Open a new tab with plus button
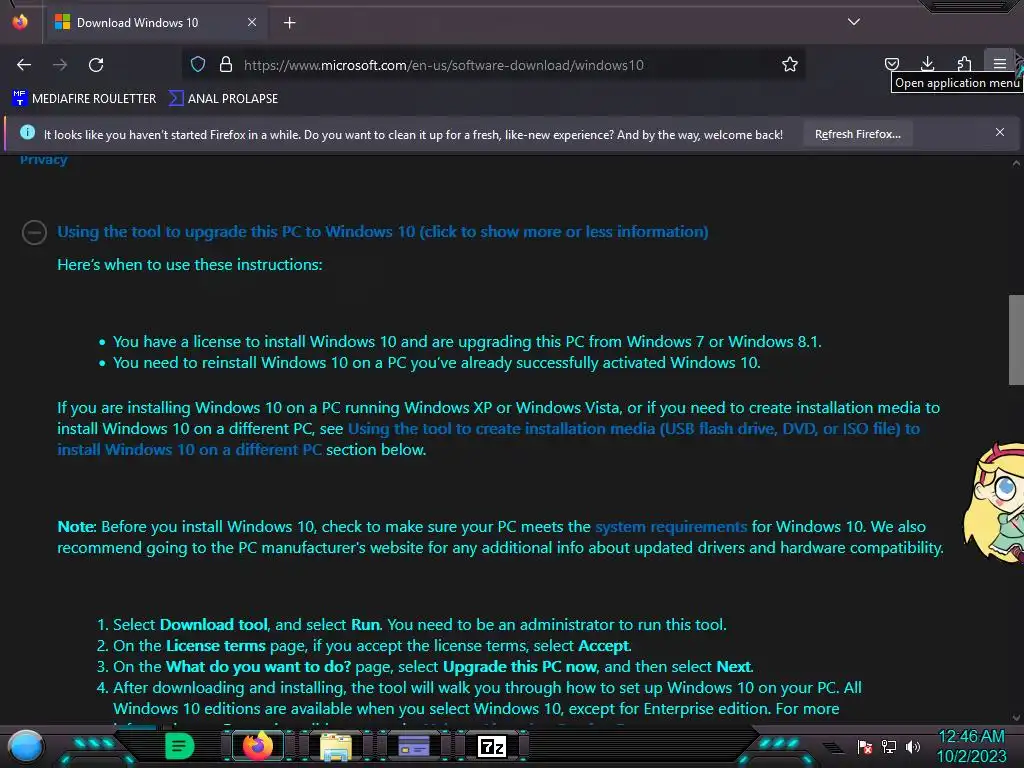Image resolution: width=1024 pixels, height=768 pixels. 289,23
